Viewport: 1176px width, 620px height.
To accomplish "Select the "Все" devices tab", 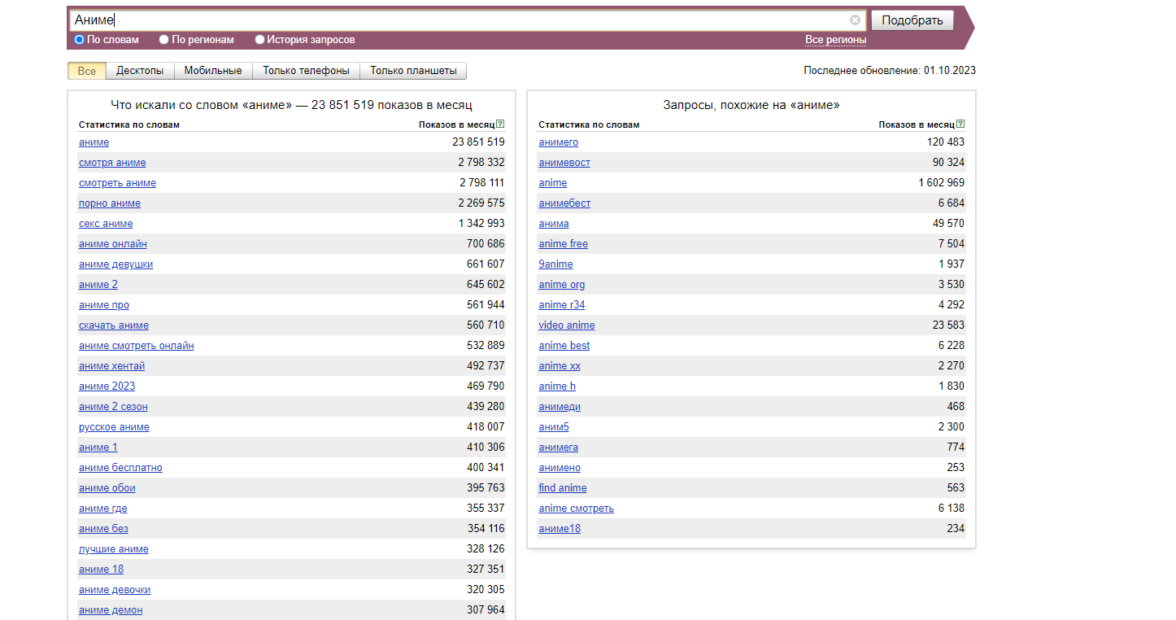I will click(87, 71).
